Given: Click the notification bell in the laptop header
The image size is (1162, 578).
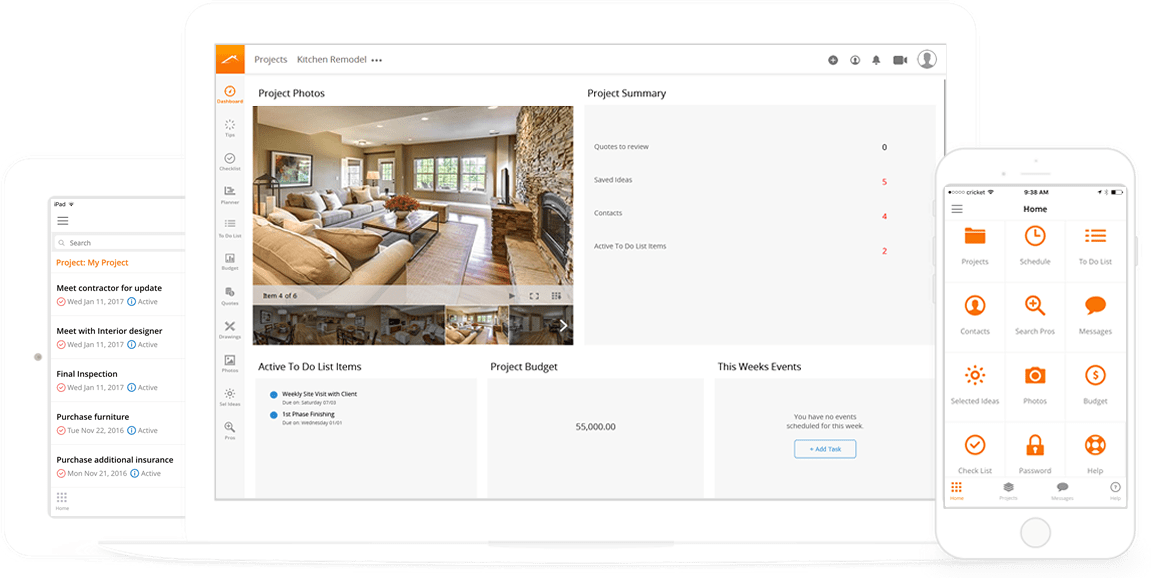Looking at the screenshot, I should tap(876, 60).
